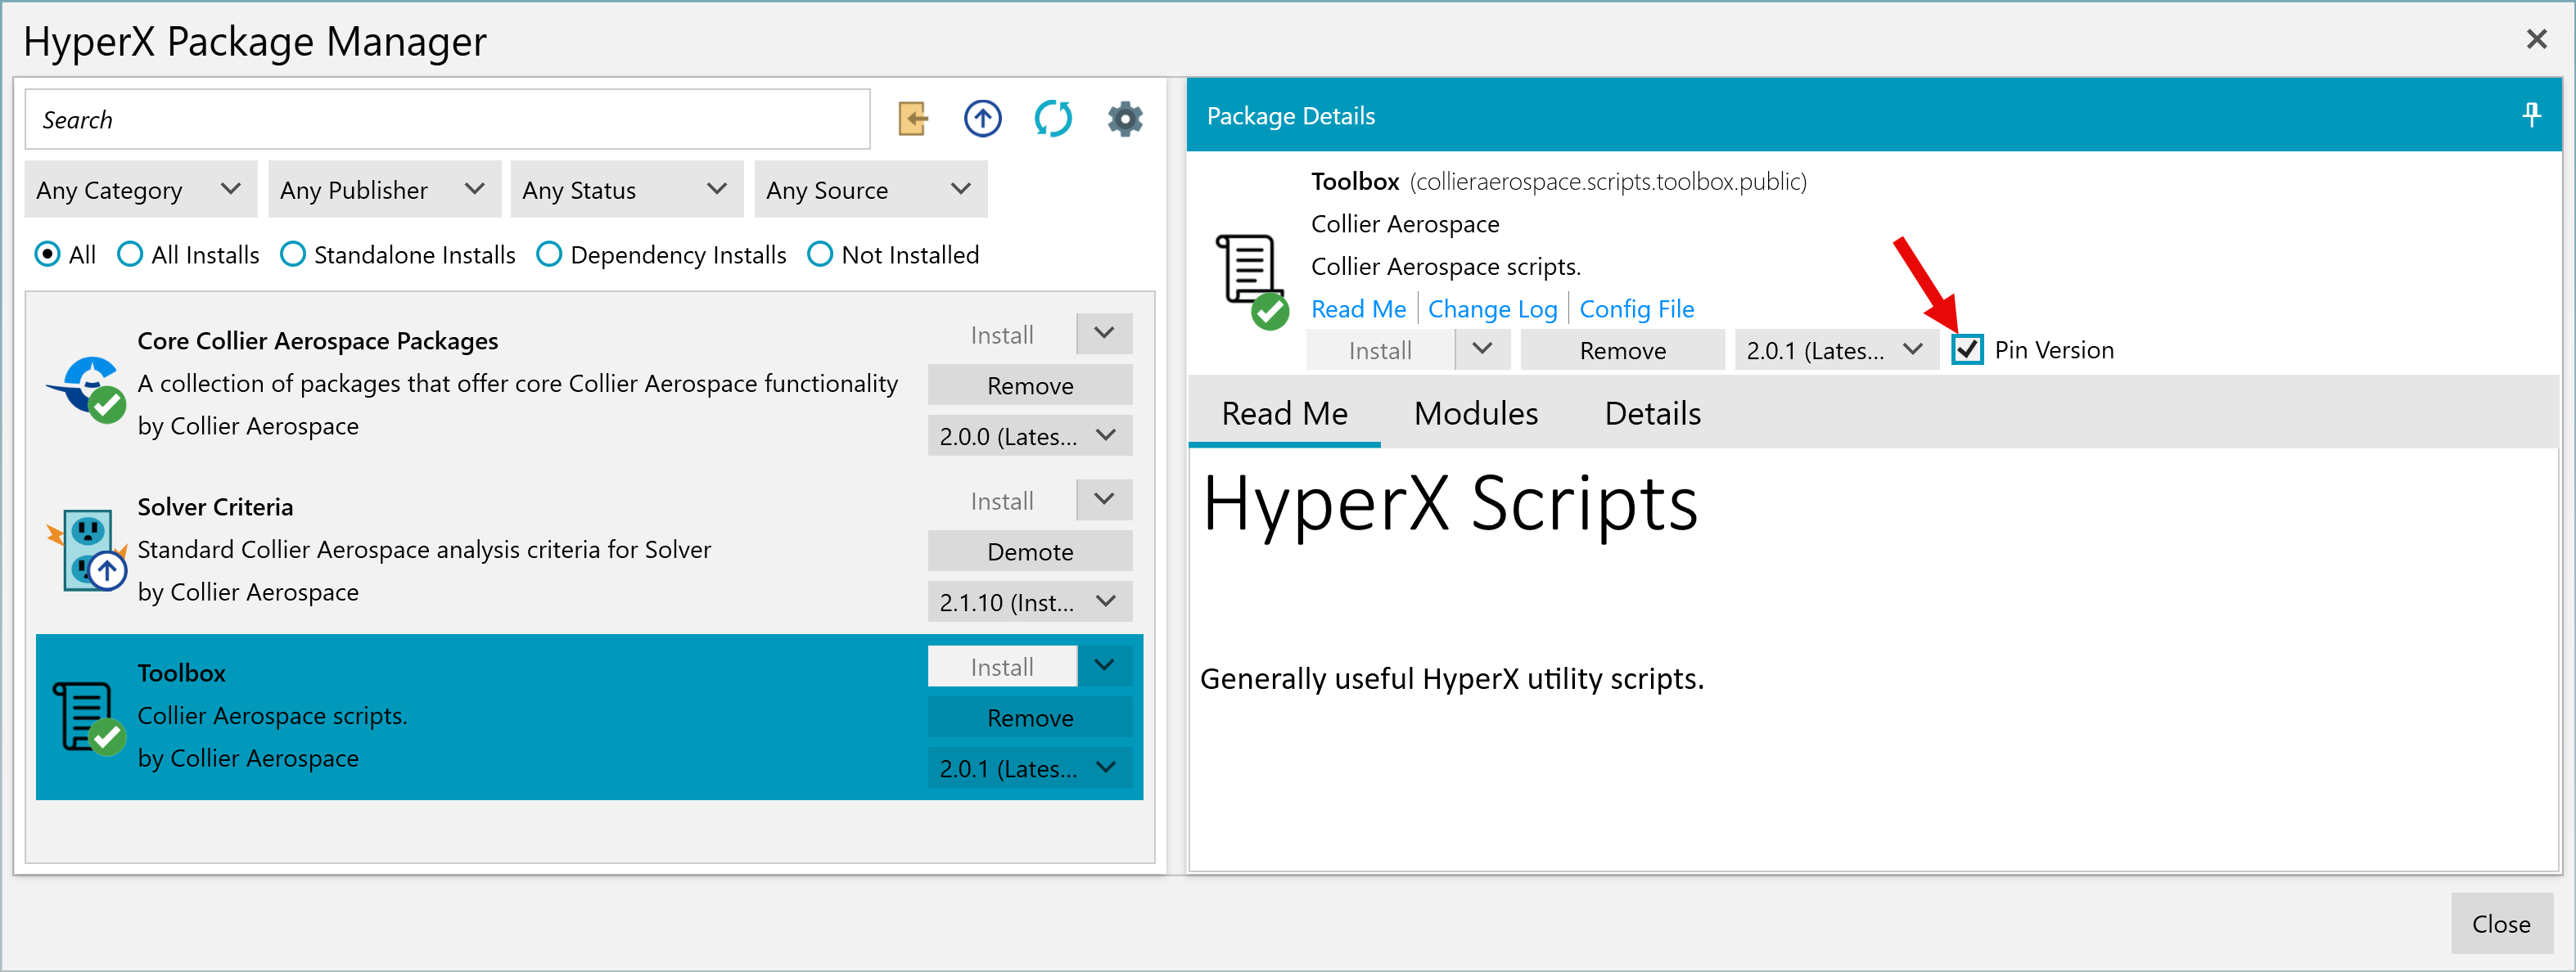Select the Solver Criteria package title
Image resolution: width=2576 pixels, height=972 pixels.
215,506
